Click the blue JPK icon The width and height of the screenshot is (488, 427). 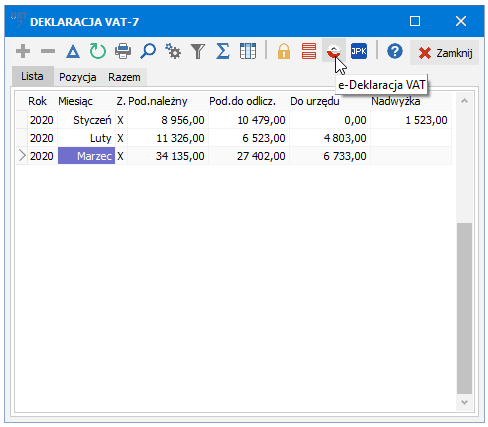pyautogui.click(x=359, y=51)
